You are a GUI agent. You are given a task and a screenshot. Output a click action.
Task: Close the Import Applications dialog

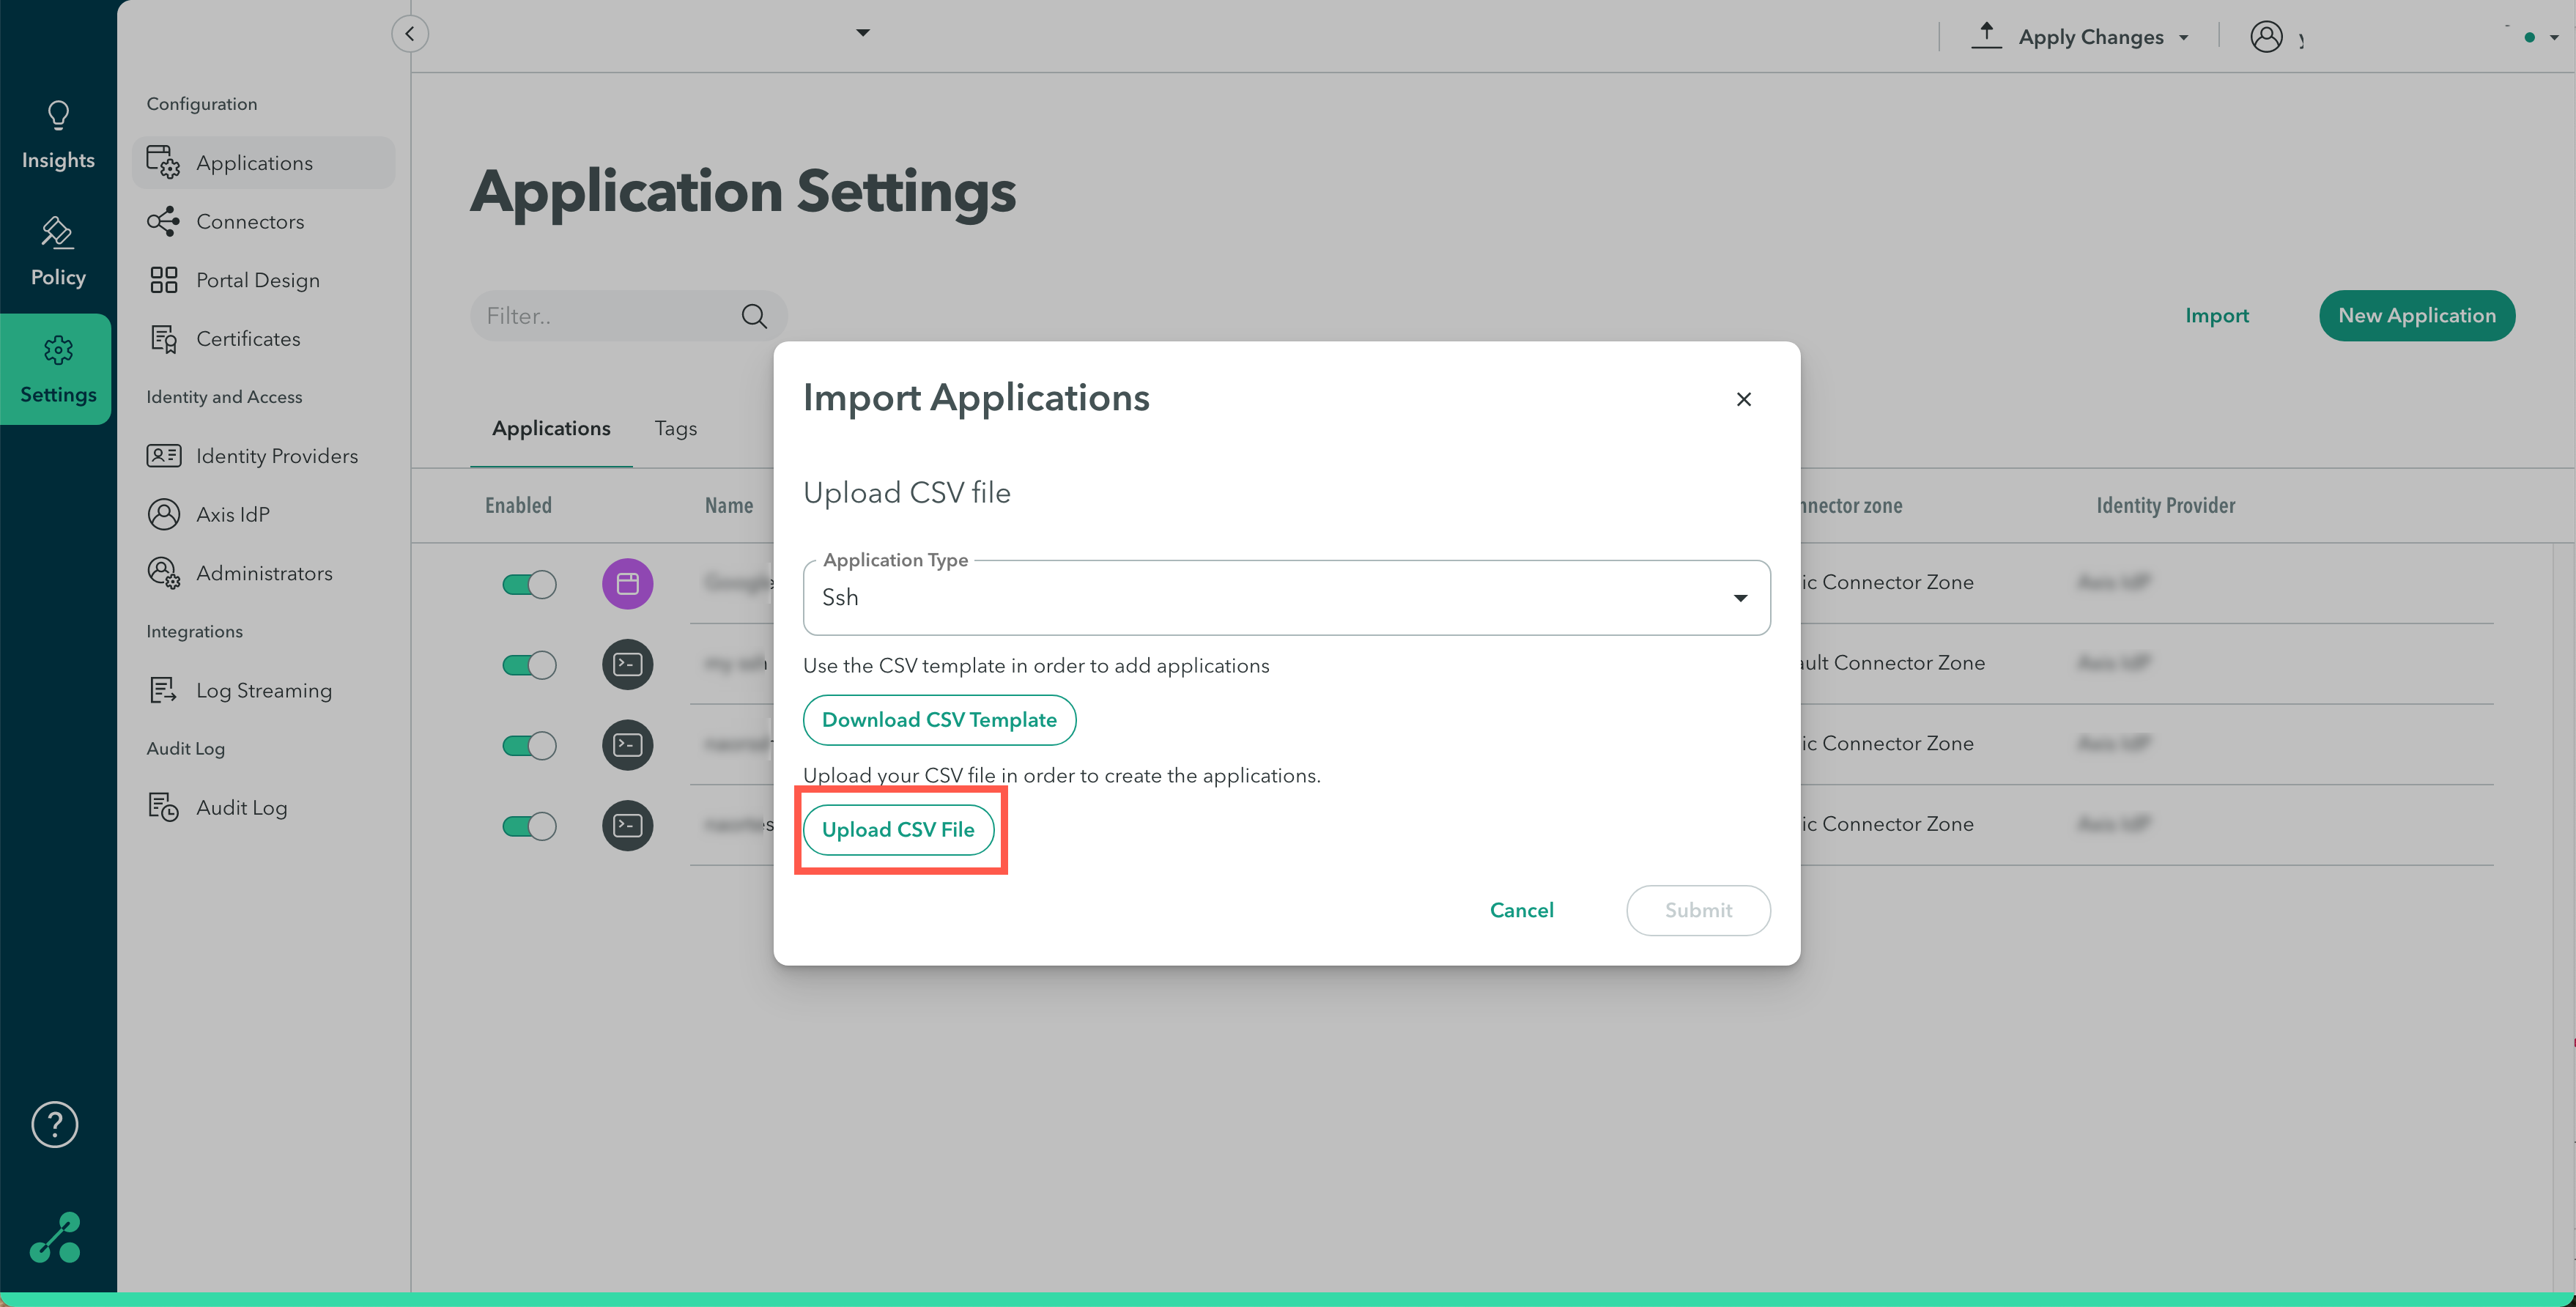tap(1744, 399)
